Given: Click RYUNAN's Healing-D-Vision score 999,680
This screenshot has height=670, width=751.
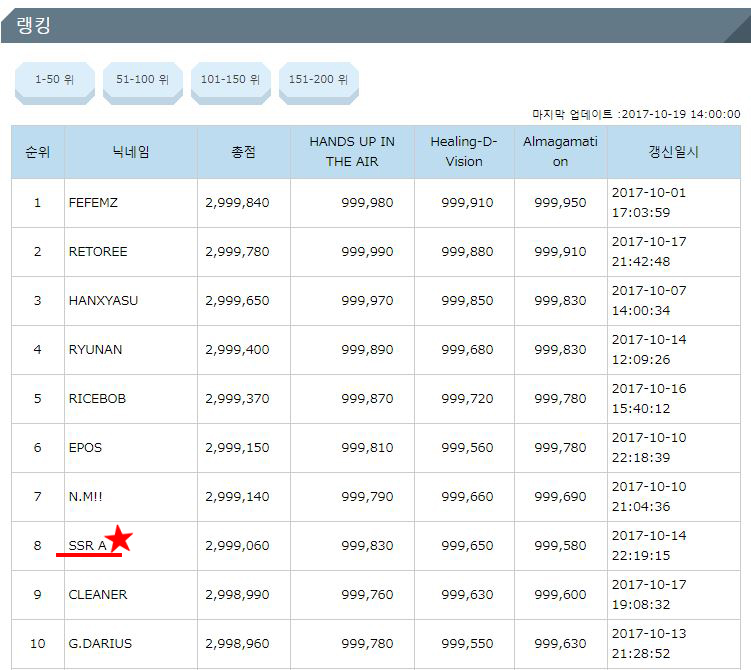Looking at the screenshot, I should [x=467, y=350].
